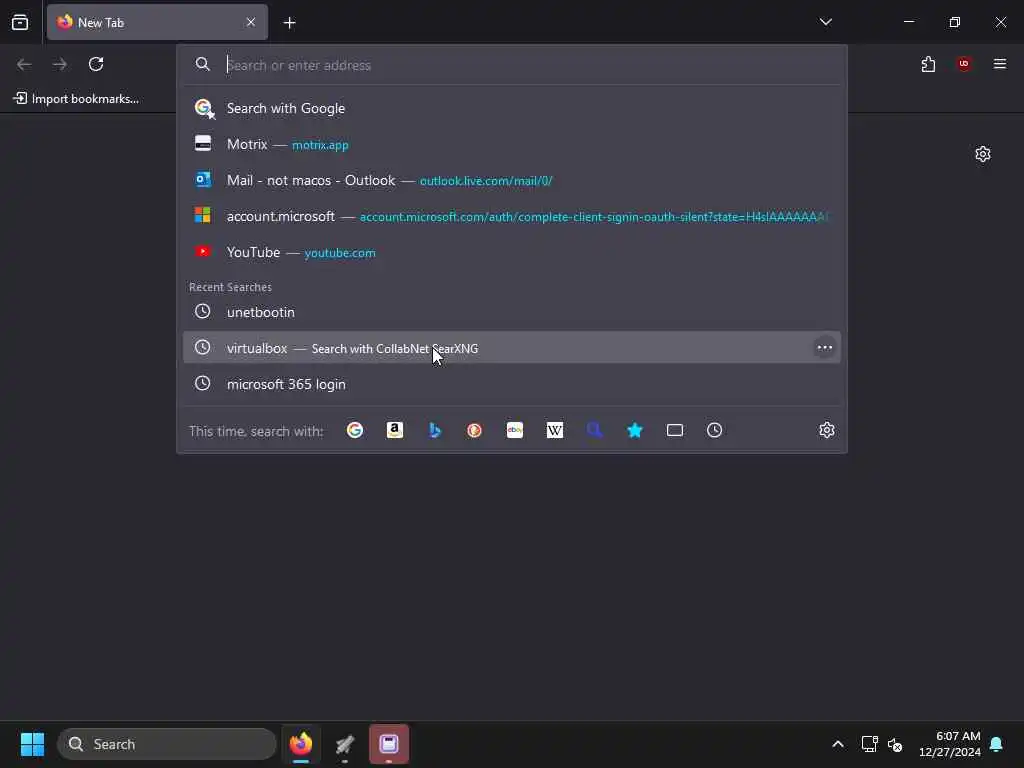The width and height of the screenshot is (1024, 768).
Task: Switch to Firefox in the taskbar
Action: pyautogui.click(x=301, y=744)
